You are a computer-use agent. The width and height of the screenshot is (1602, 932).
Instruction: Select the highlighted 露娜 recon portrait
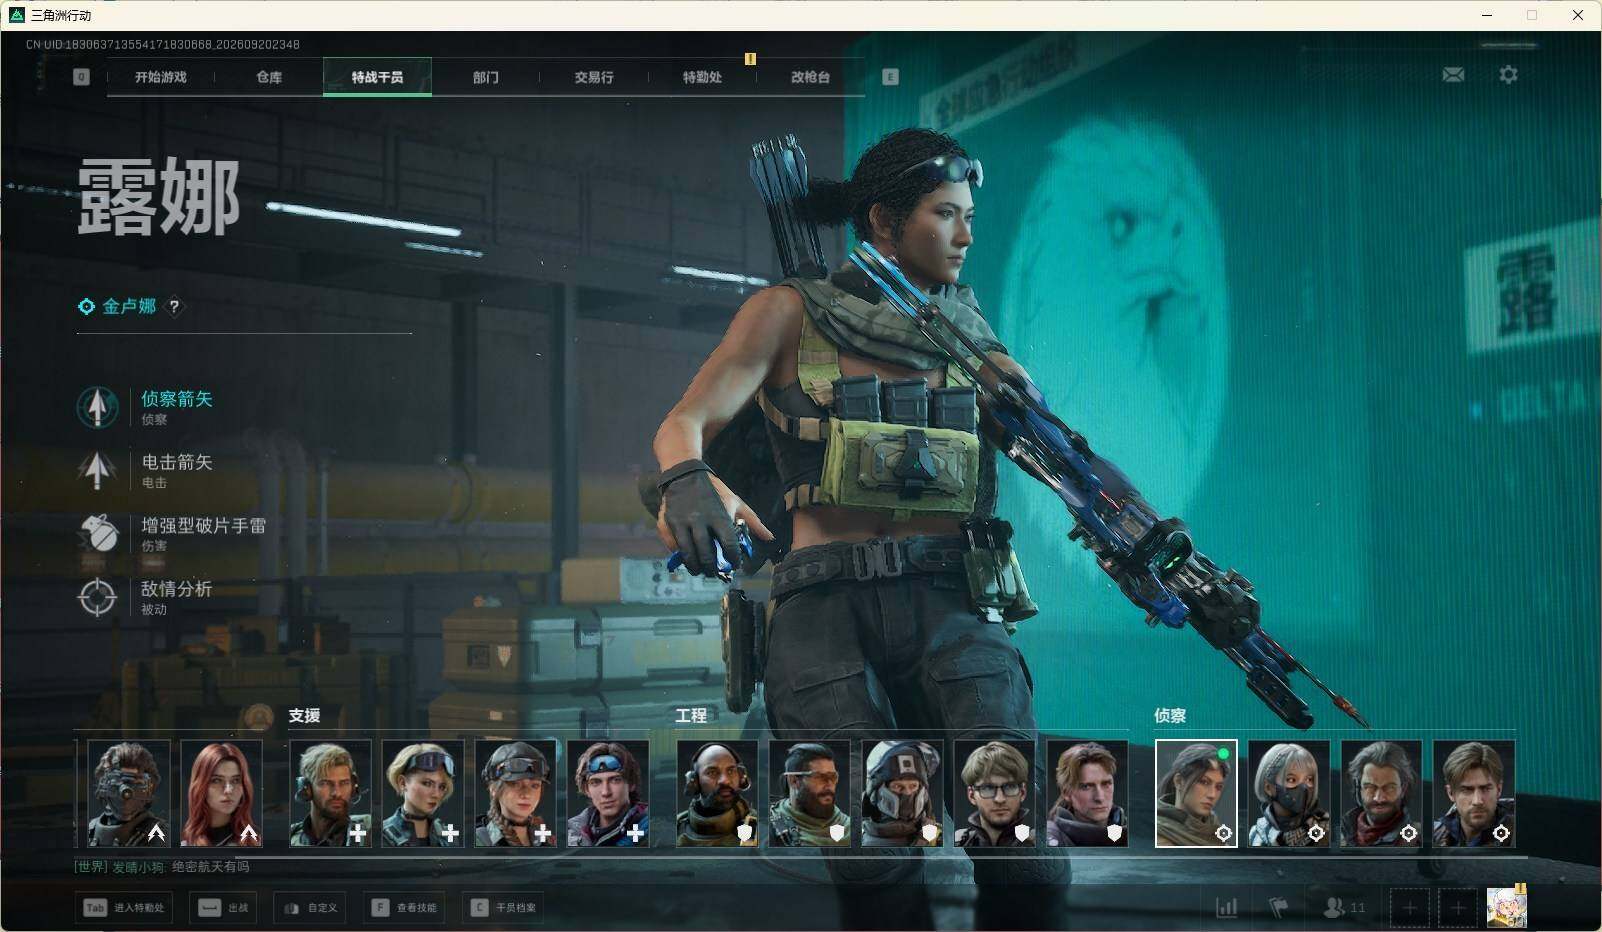click(x=1196, y=794)
